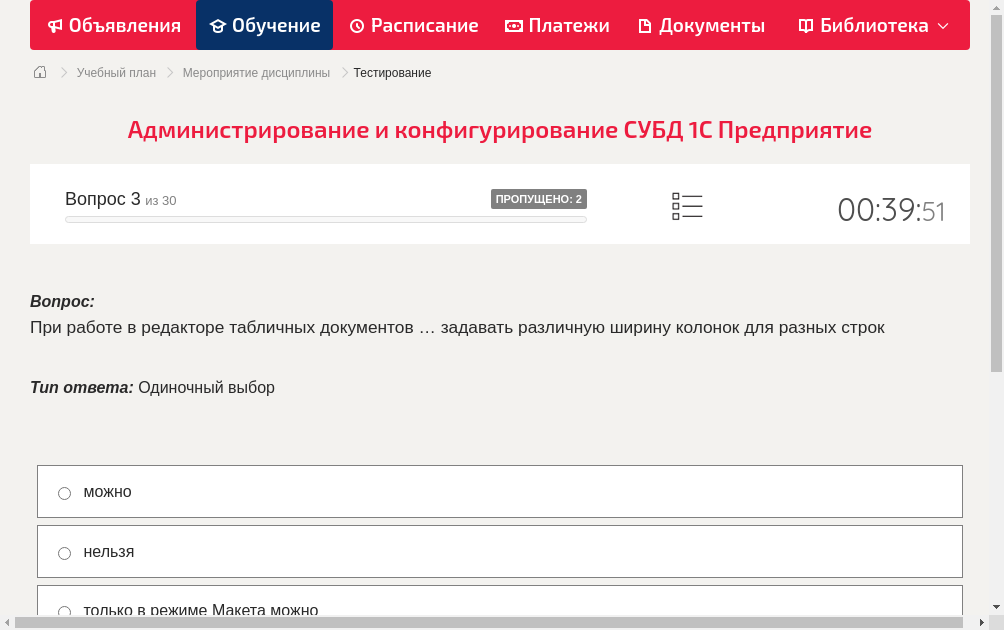Select the "нельзя" answer option

pos(64,552)
